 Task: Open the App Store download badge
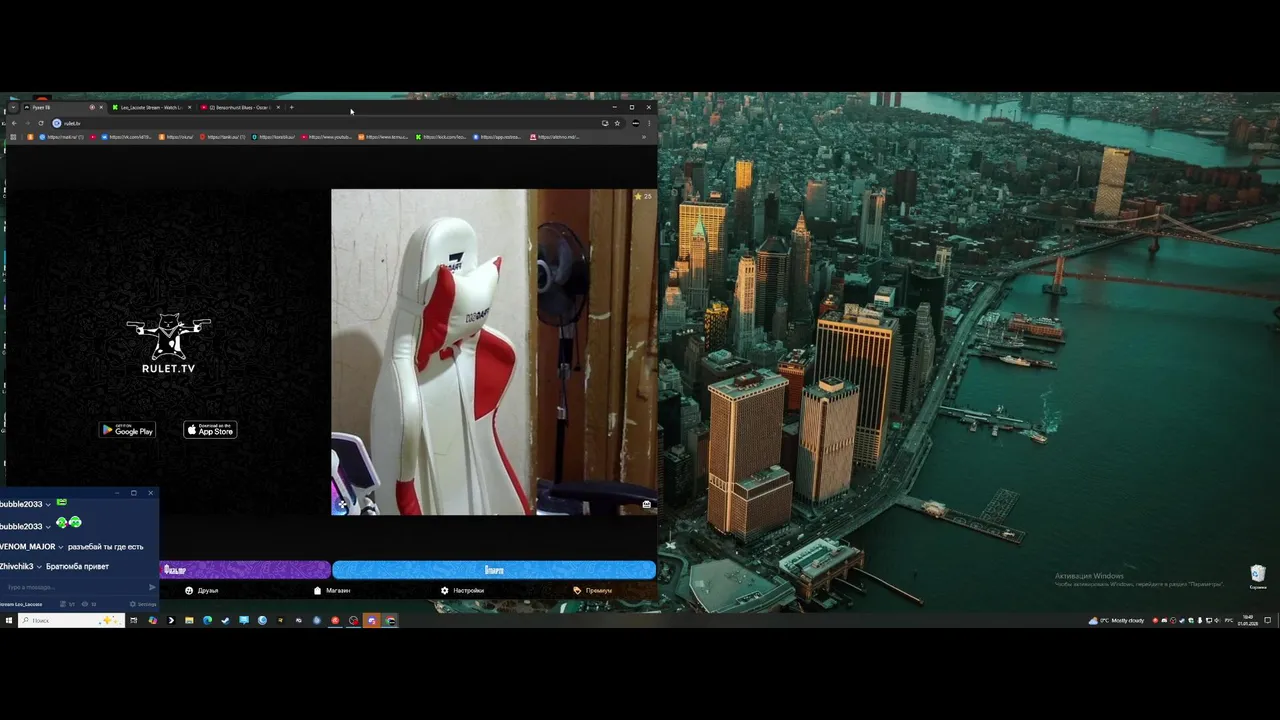coord(210,430)
